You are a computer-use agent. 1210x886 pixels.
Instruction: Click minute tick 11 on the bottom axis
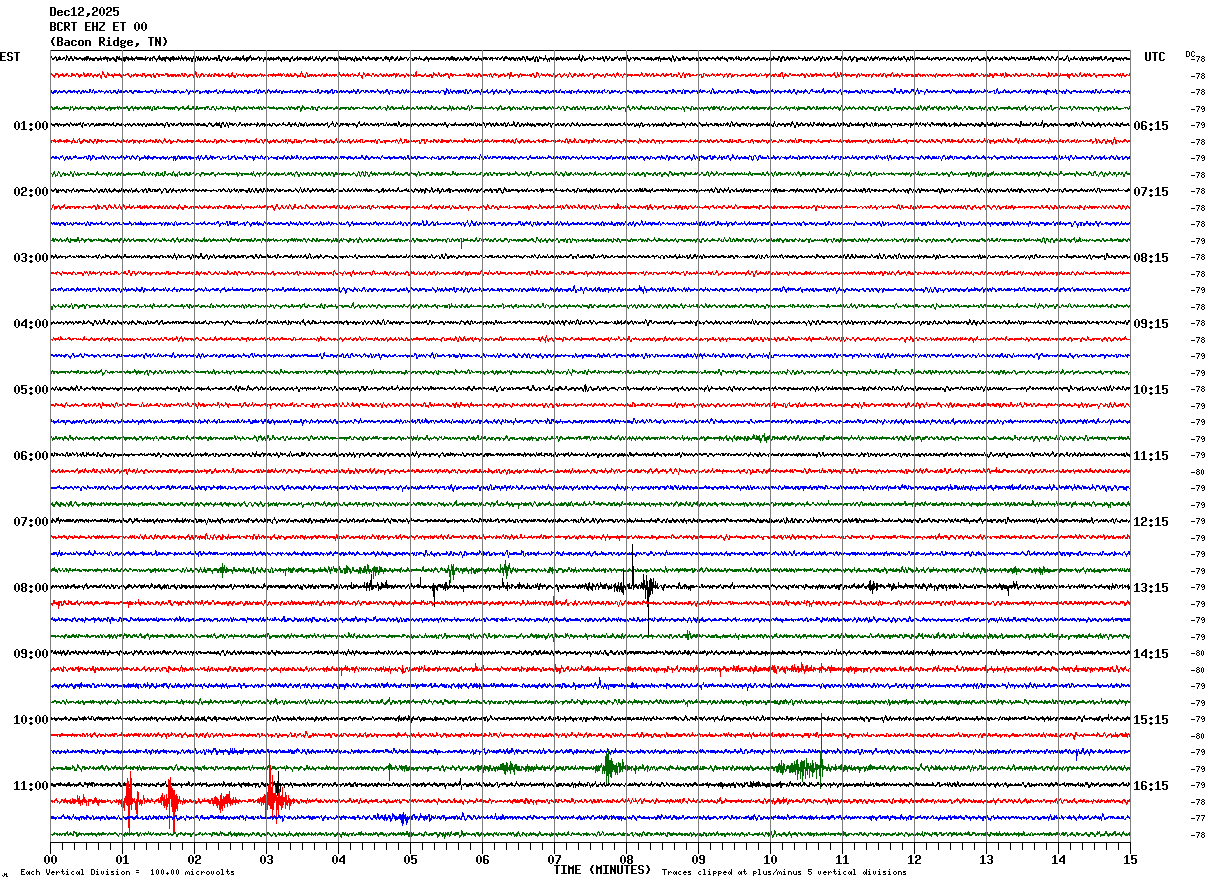[x=842, y=859]
